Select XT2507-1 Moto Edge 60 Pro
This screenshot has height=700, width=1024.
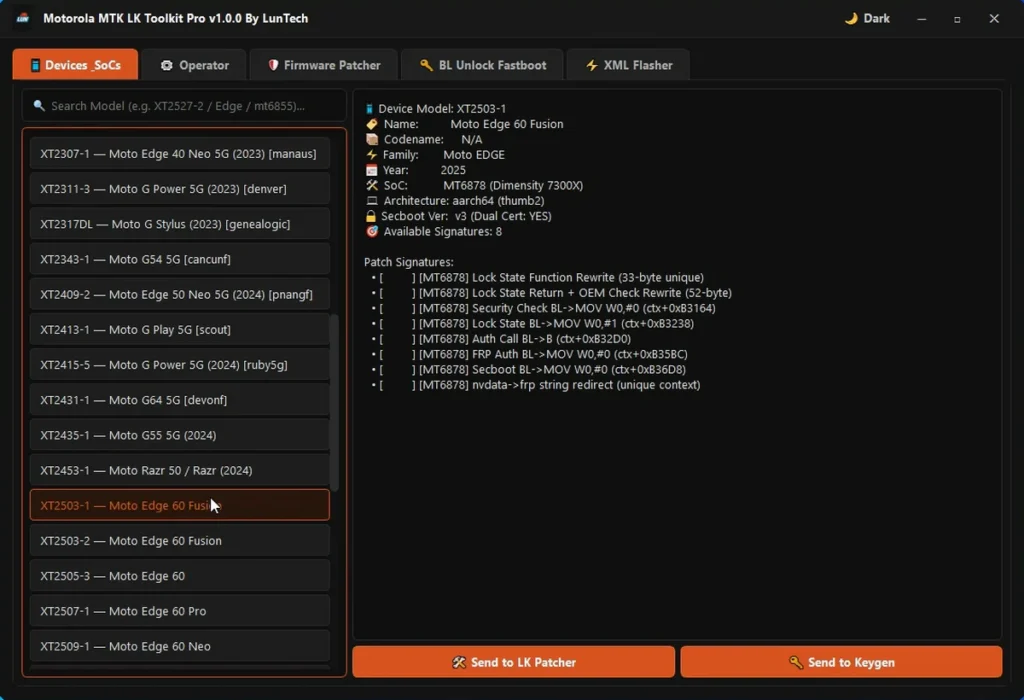tap(180, 611)
